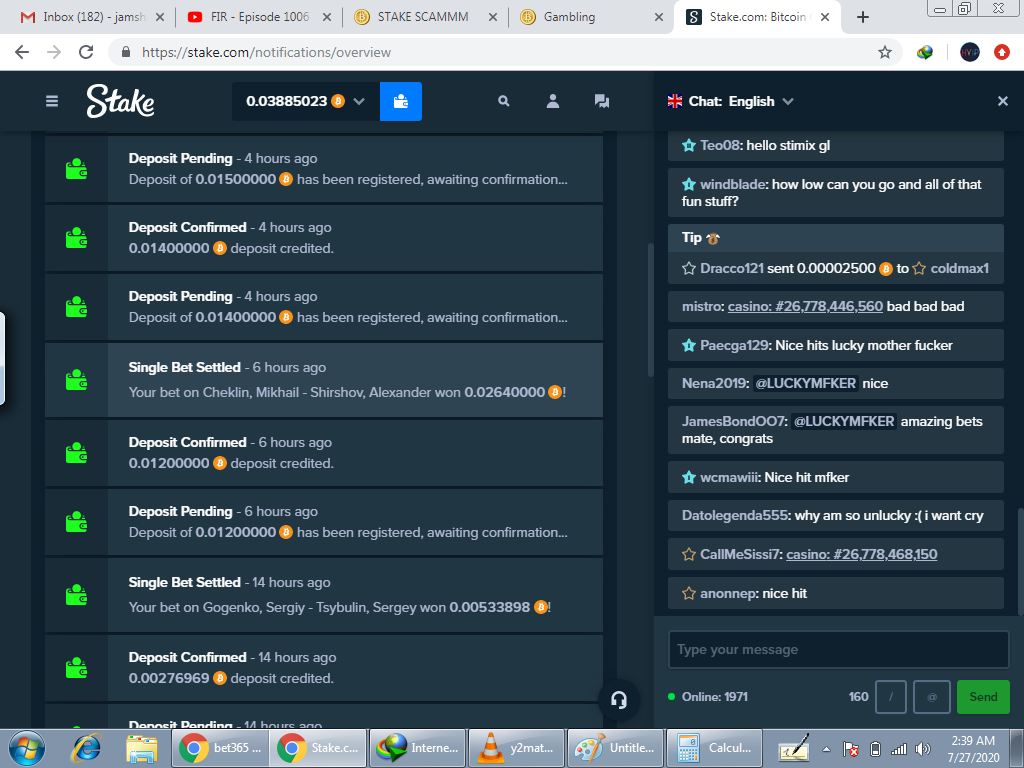This screenshot has height=768, width=1024.
Task: Click the browser back arrow
Action: (x=22, y=52)
